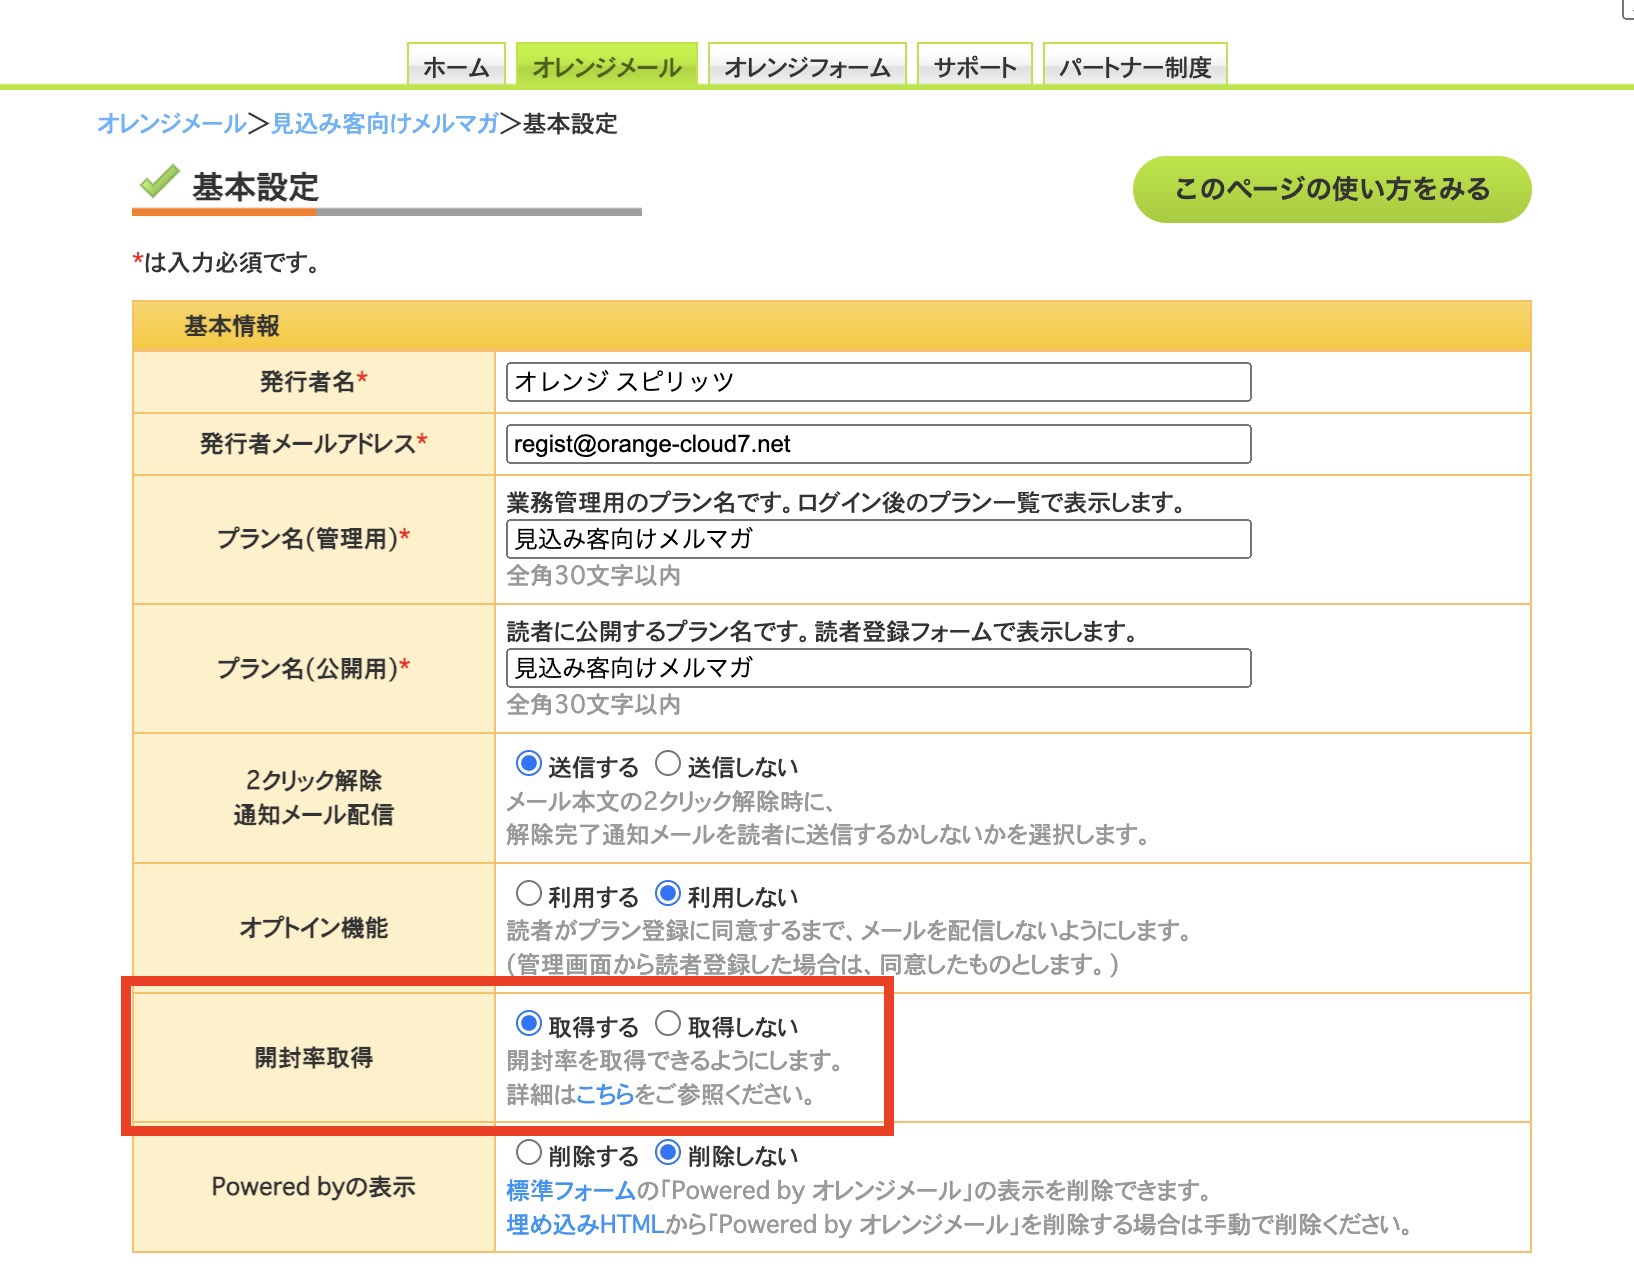Select the 利用する radio for オプトイン機能
The image size is (1634, 1280).
tap(528, 894)
